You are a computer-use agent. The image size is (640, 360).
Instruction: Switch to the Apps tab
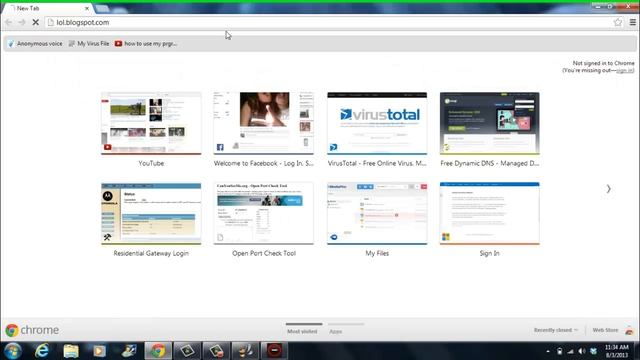click(336, 331)
